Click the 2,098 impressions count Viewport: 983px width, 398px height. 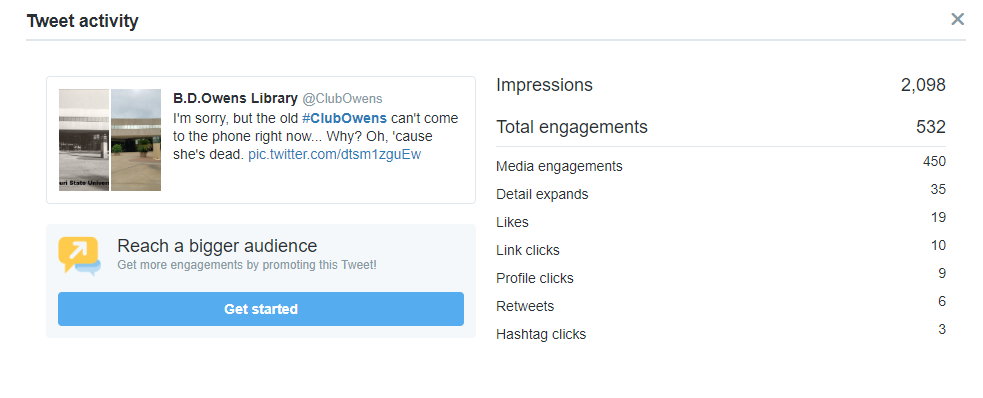(923, 85)
